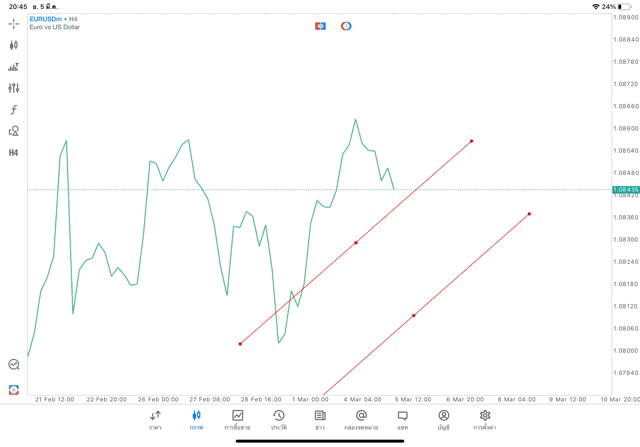640x447 pixels.
Task: Open the การตั้งค่า settings tab
Action: tap(485, 420)
